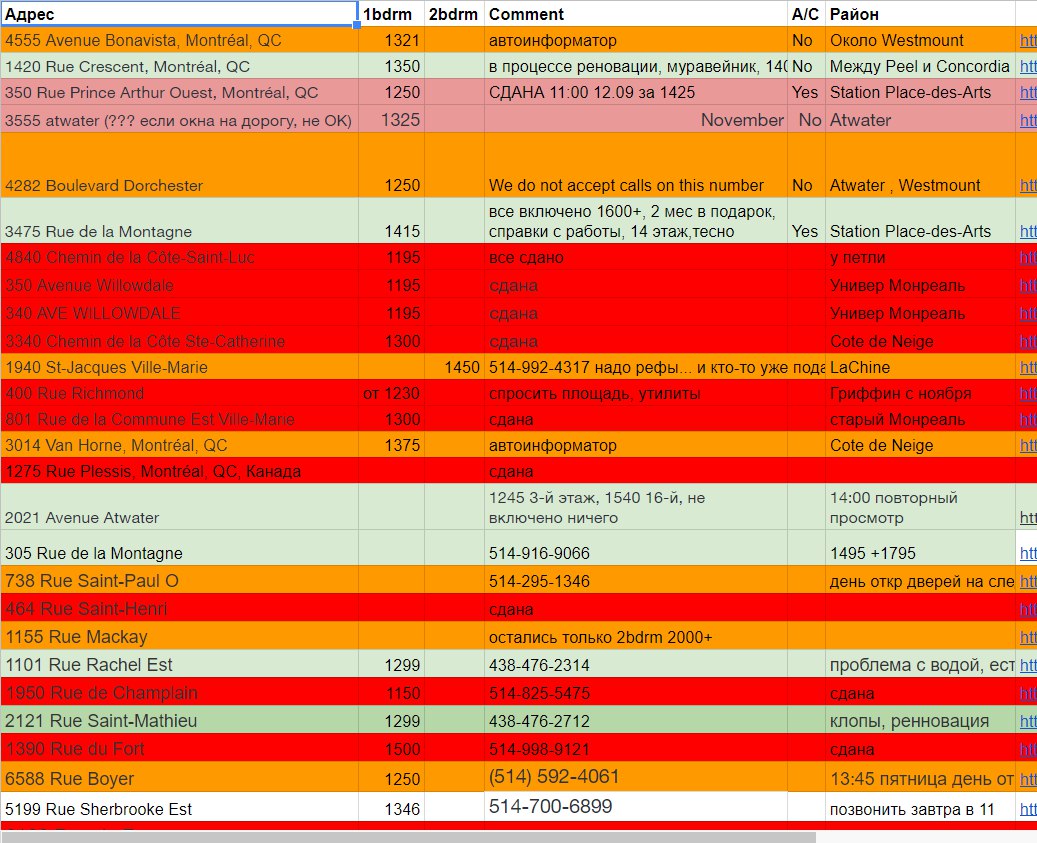Select the 514-295-1346 phone cell

pos(636,580)
